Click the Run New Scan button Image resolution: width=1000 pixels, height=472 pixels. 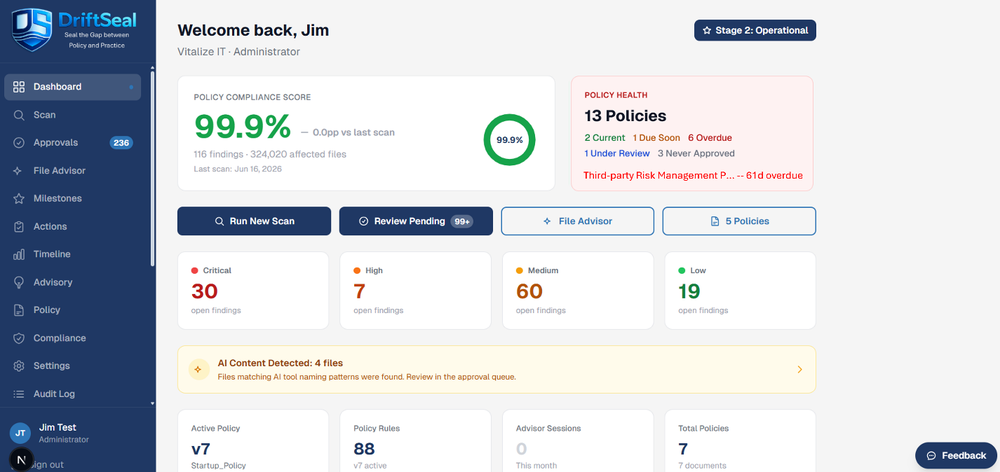(254, 221)
